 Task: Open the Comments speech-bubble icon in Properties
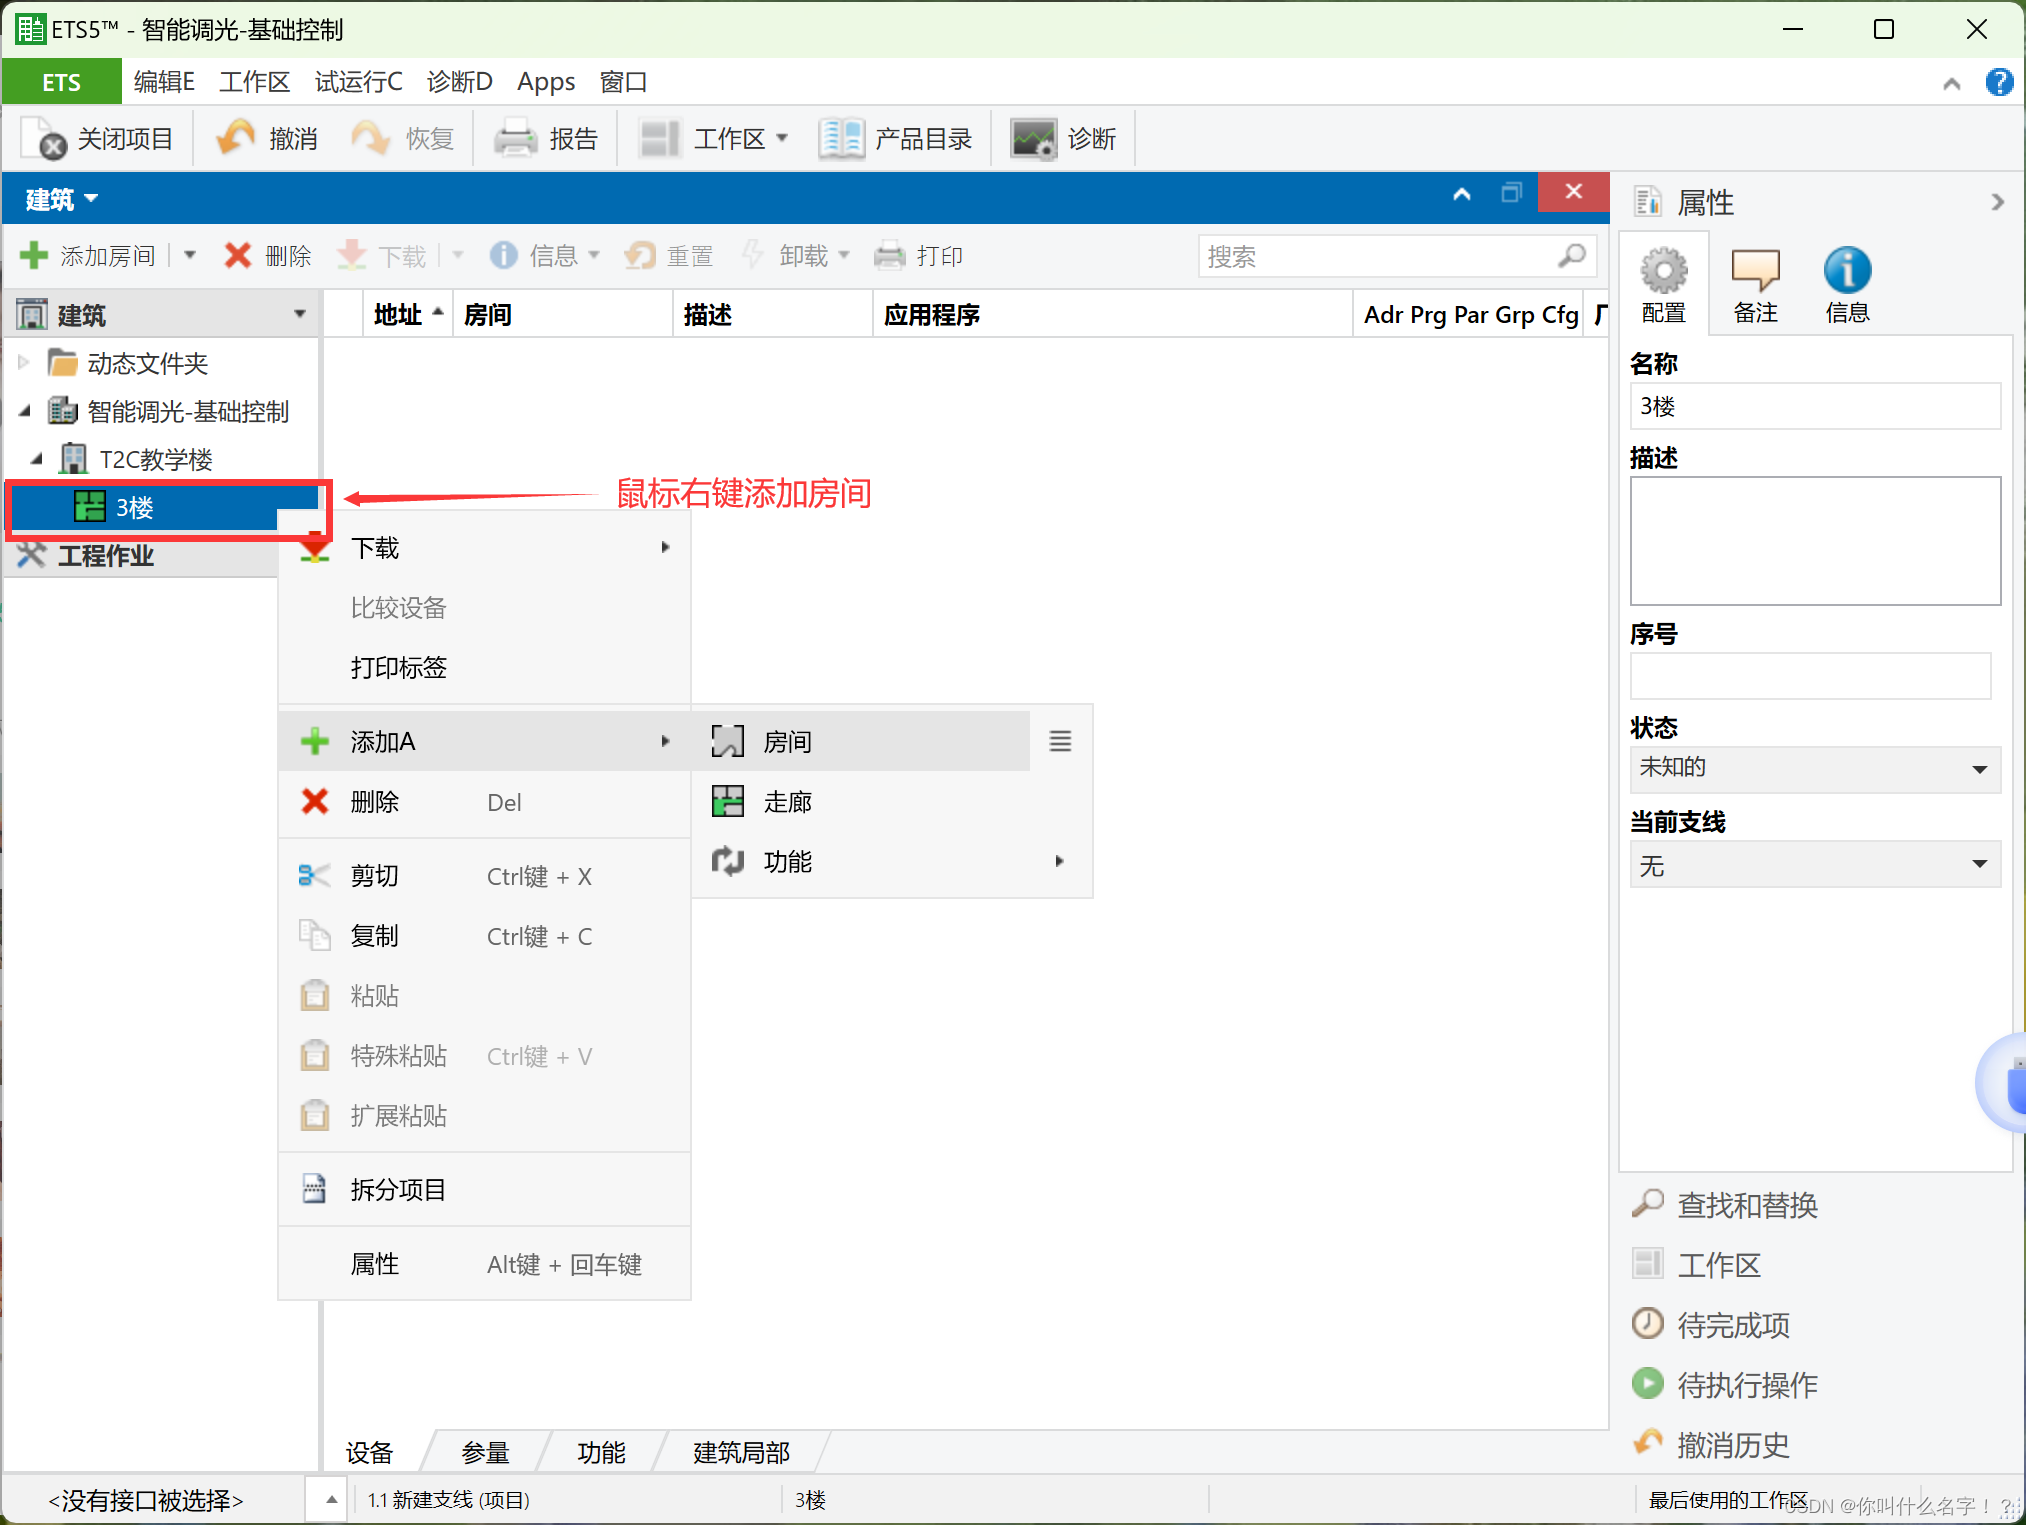1755,271
